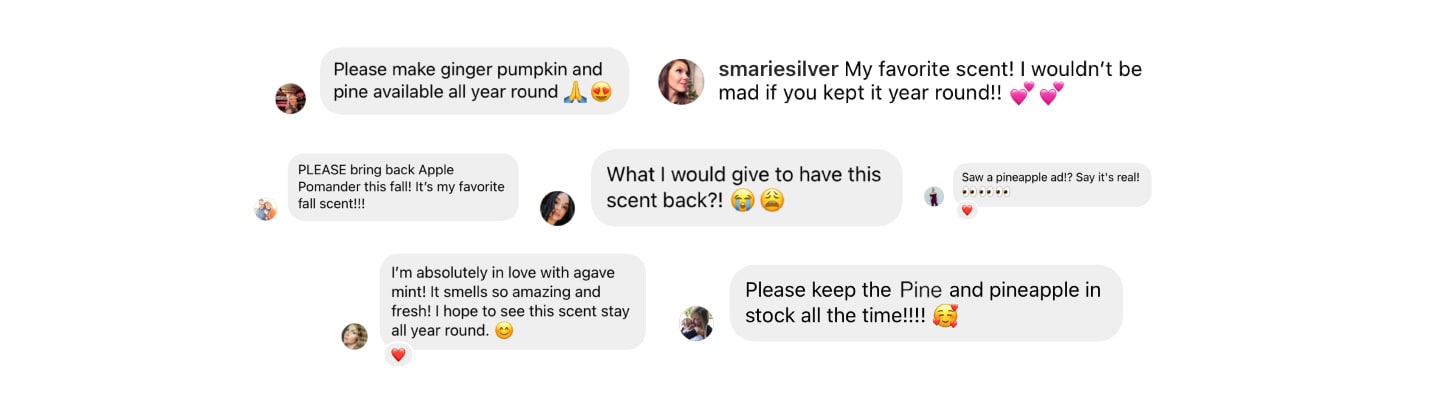The image size is (1440, 400).
Task: Click the crying face emoji in the scent comment
Action: (x=741, y=200)
